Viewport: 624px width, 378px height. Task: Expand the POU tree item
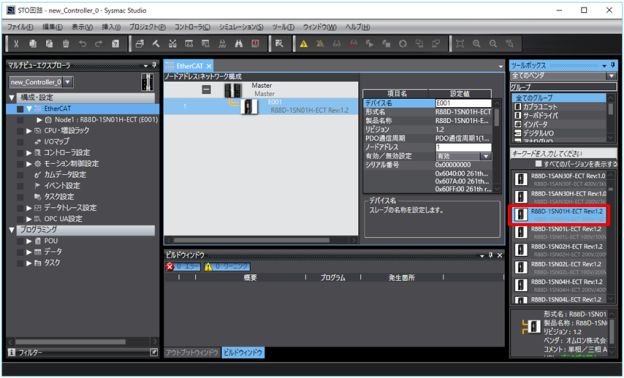pos(29,241)
